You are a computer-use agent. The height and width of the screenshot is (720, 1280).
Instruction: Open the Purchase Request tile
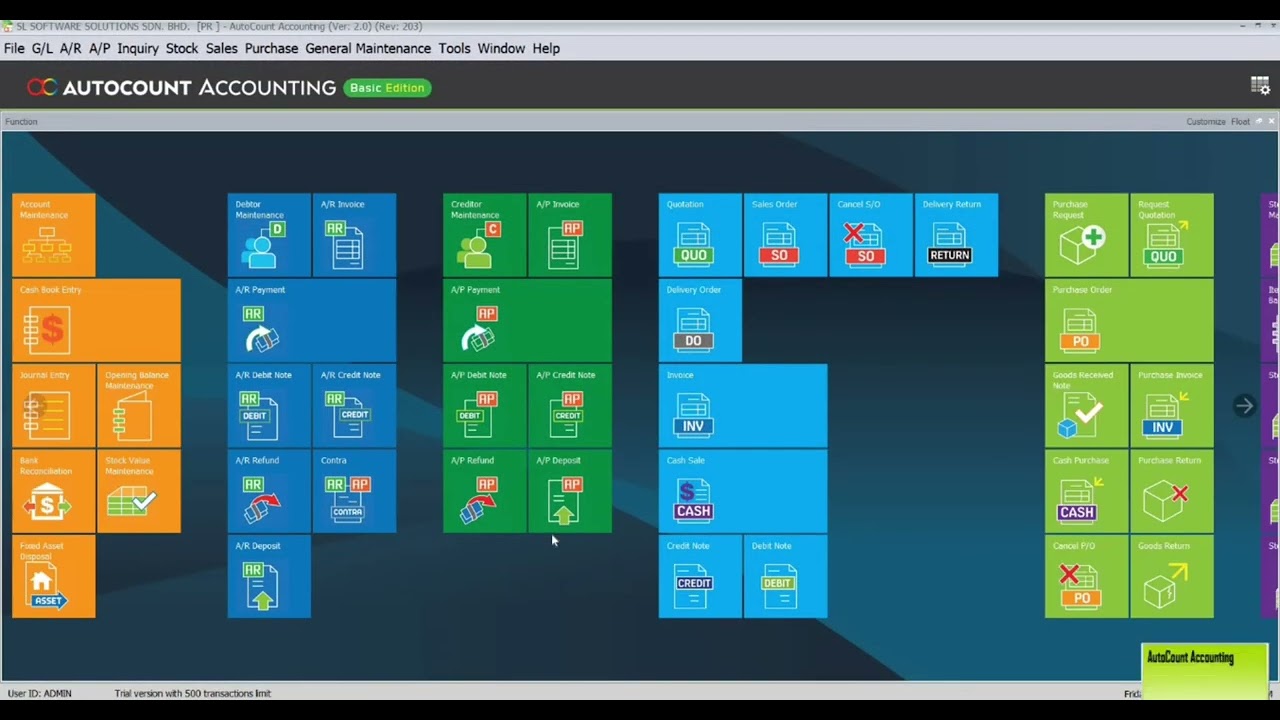pyautogui.click(x=1087, y=235)
